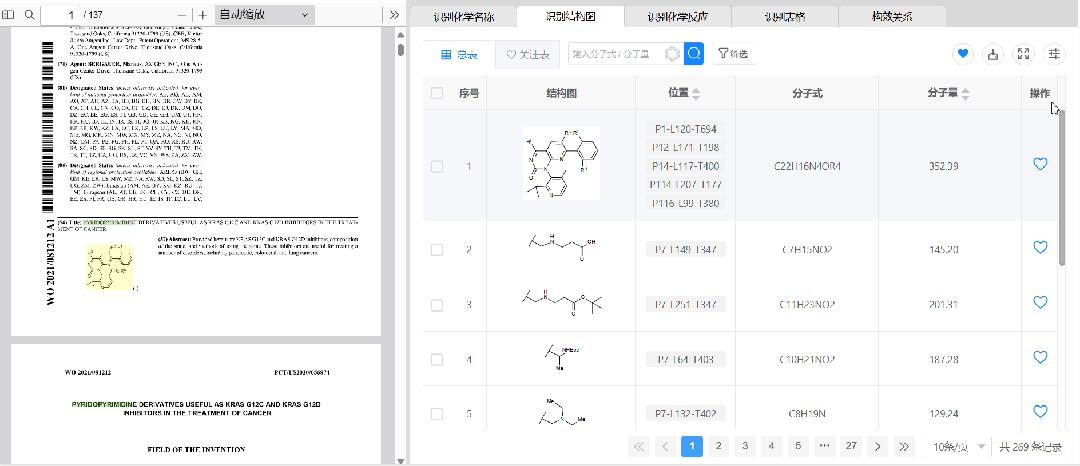Click the filled heart favorite-all icon
This screenshot has height=466, width=1080.
tap(963, 54)
